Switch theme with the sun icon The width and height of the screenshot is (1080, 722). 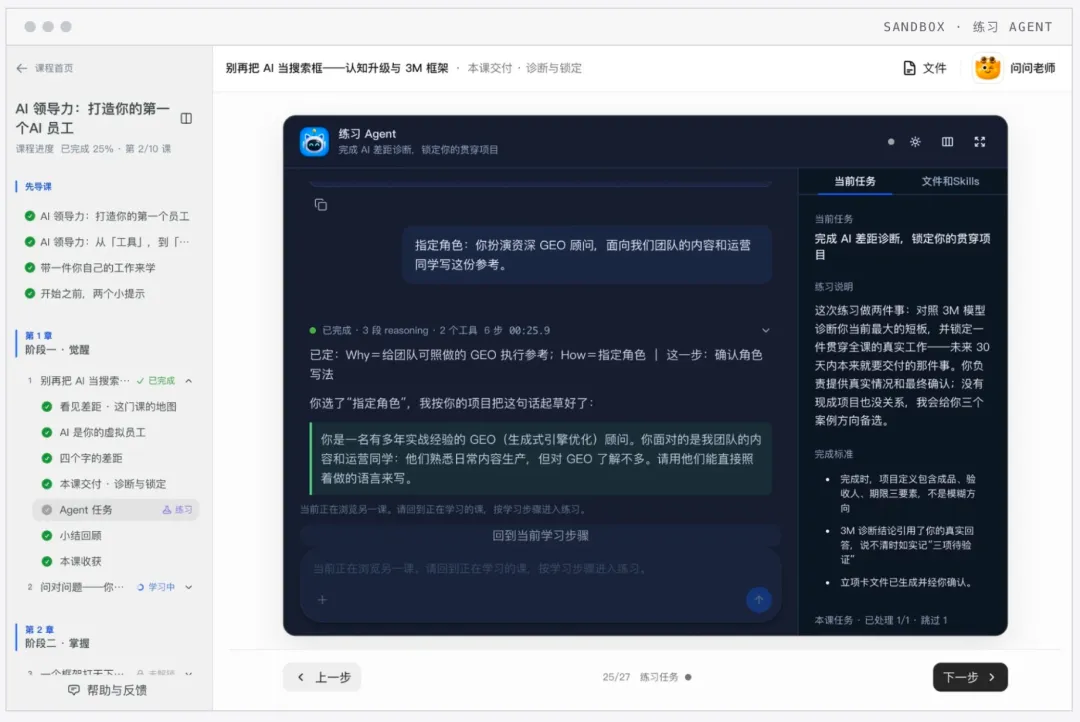[x=915, y=142]
